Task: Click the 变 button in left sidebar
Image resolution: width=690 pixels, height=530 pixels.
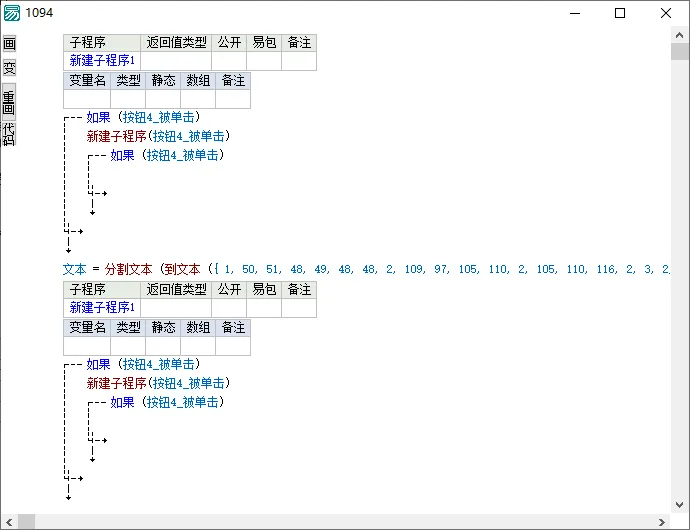Action: [9, 68]
